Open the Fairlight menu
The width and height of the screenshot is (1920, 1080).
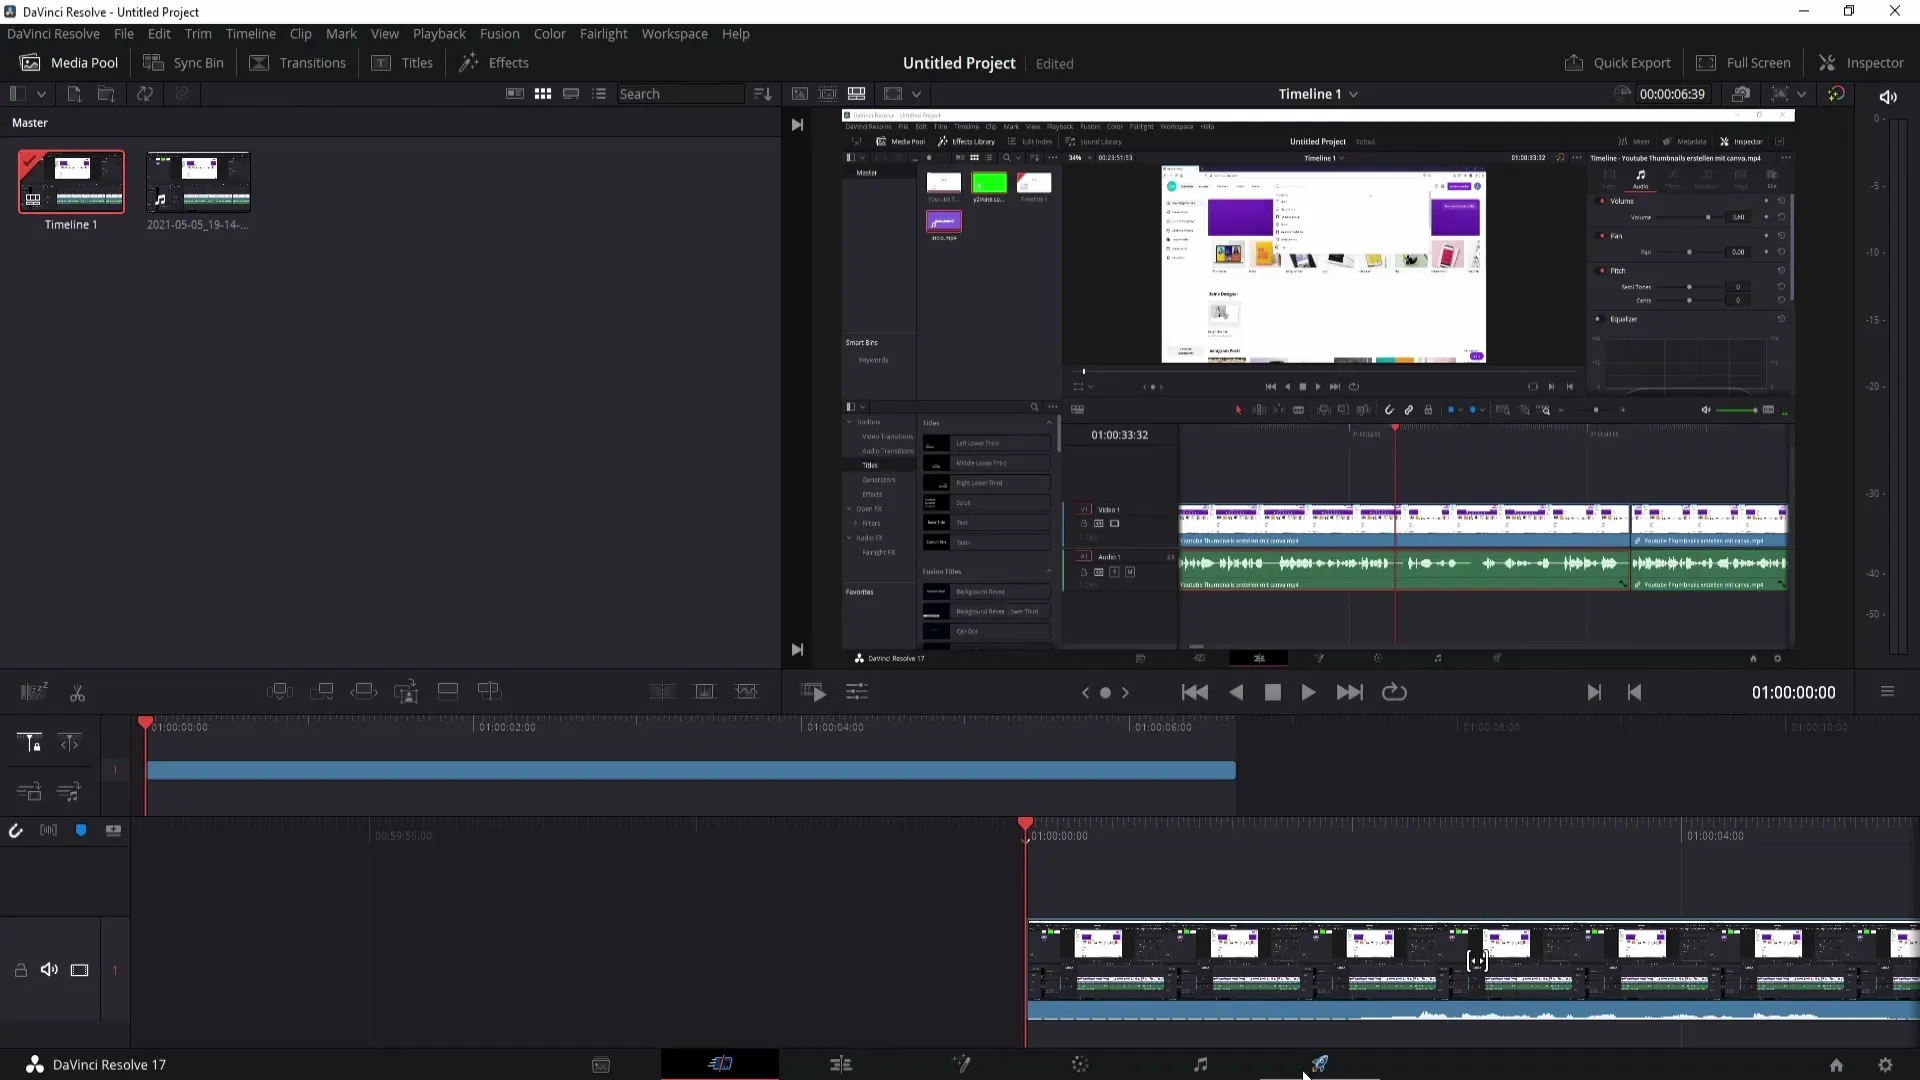pos(603,34)
